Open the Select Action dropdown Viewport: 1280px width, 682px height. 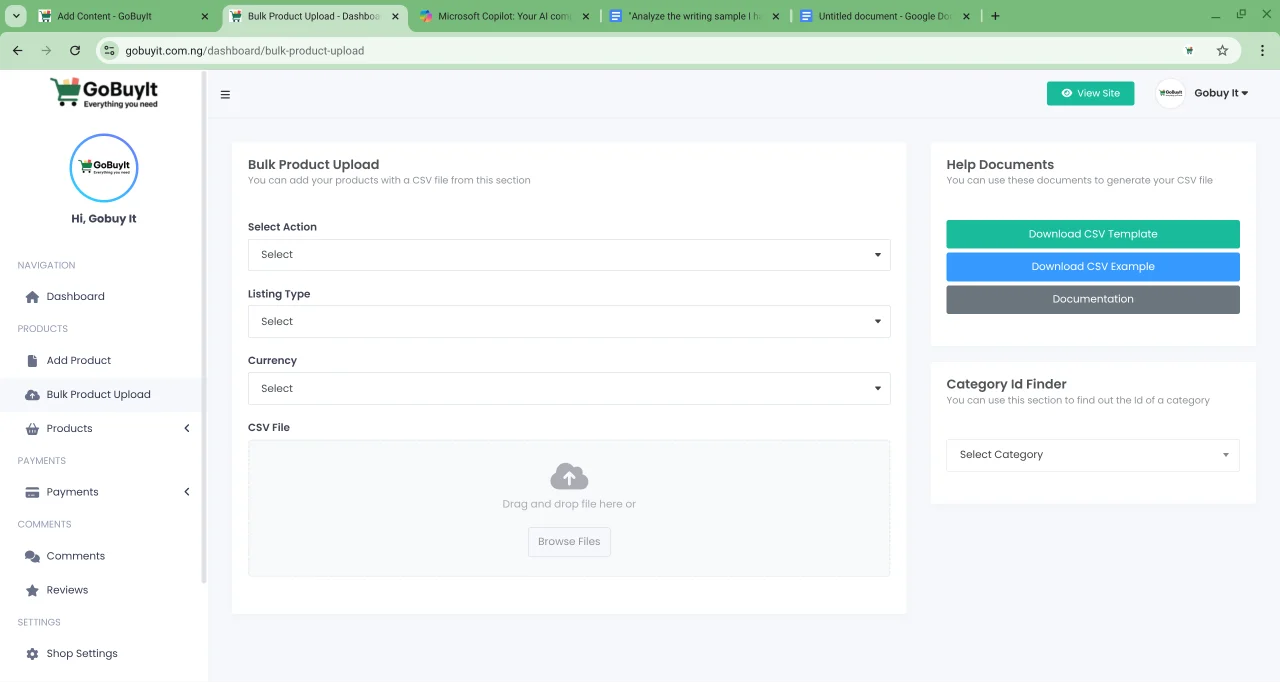[568, 255]
